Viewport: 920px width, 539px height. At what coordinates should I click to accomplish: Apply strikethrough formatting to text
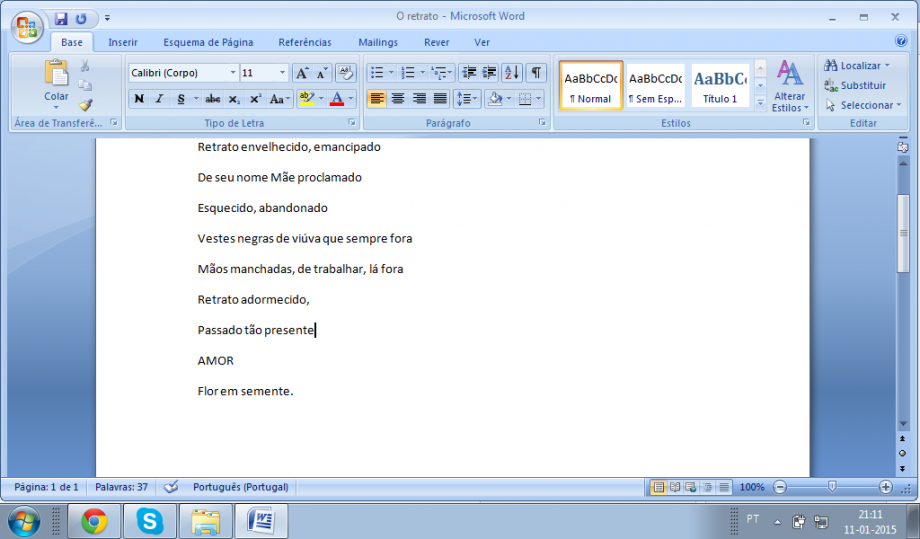click(x=212, y=99)
